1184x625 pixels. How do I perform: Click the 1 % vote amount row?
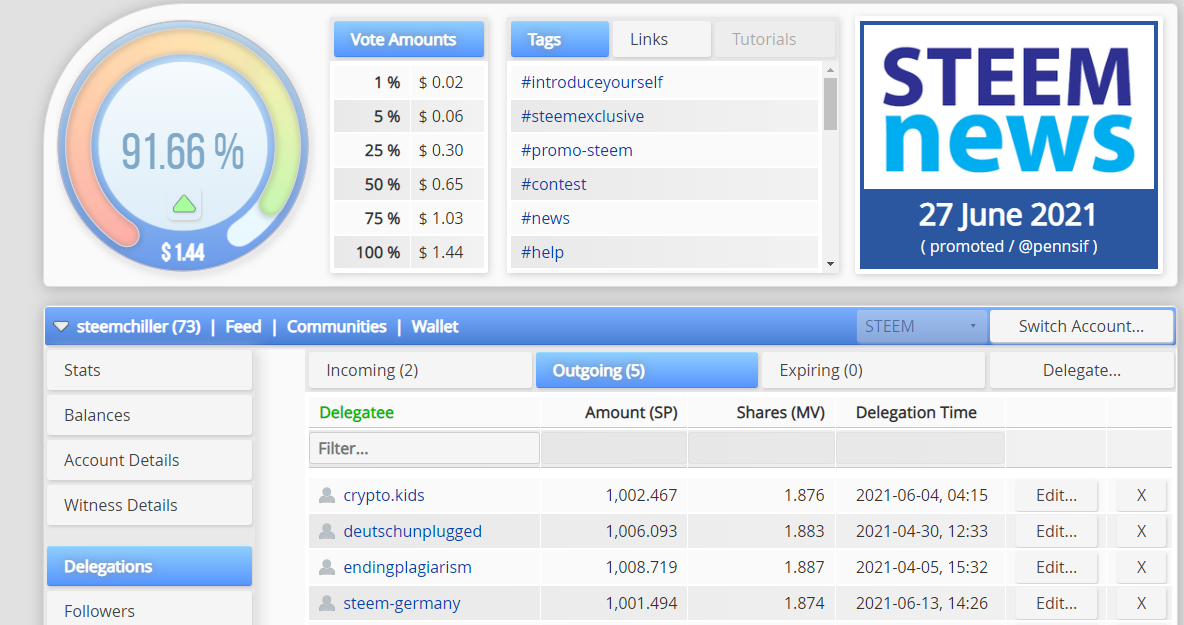click(x=409, y=82)
